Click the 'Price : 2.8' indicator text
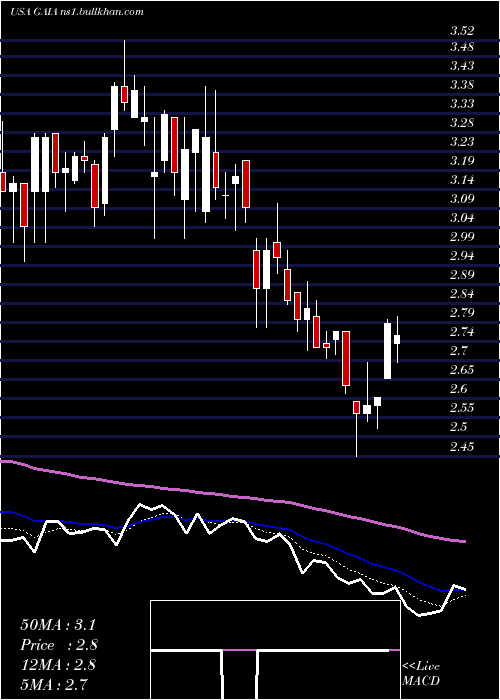500x700 pixels. (x=59, y=645)
